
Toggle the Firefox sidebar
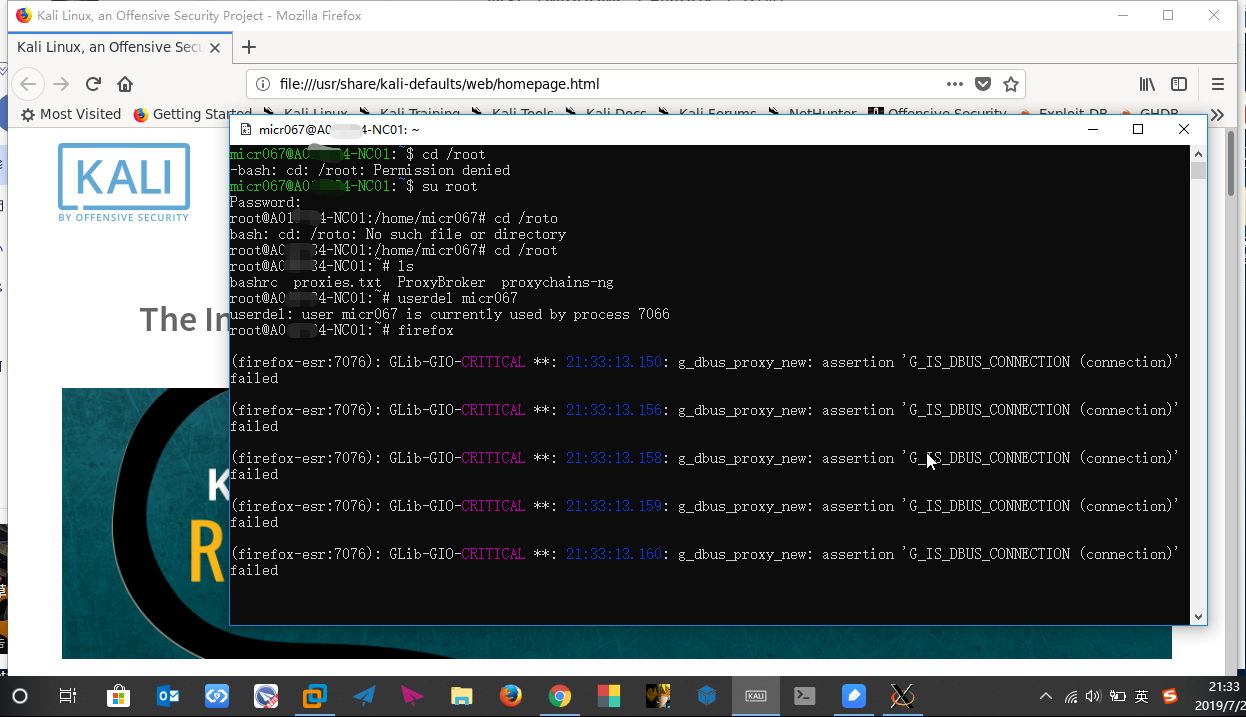pyautogui.click(x=1179, y=84)
